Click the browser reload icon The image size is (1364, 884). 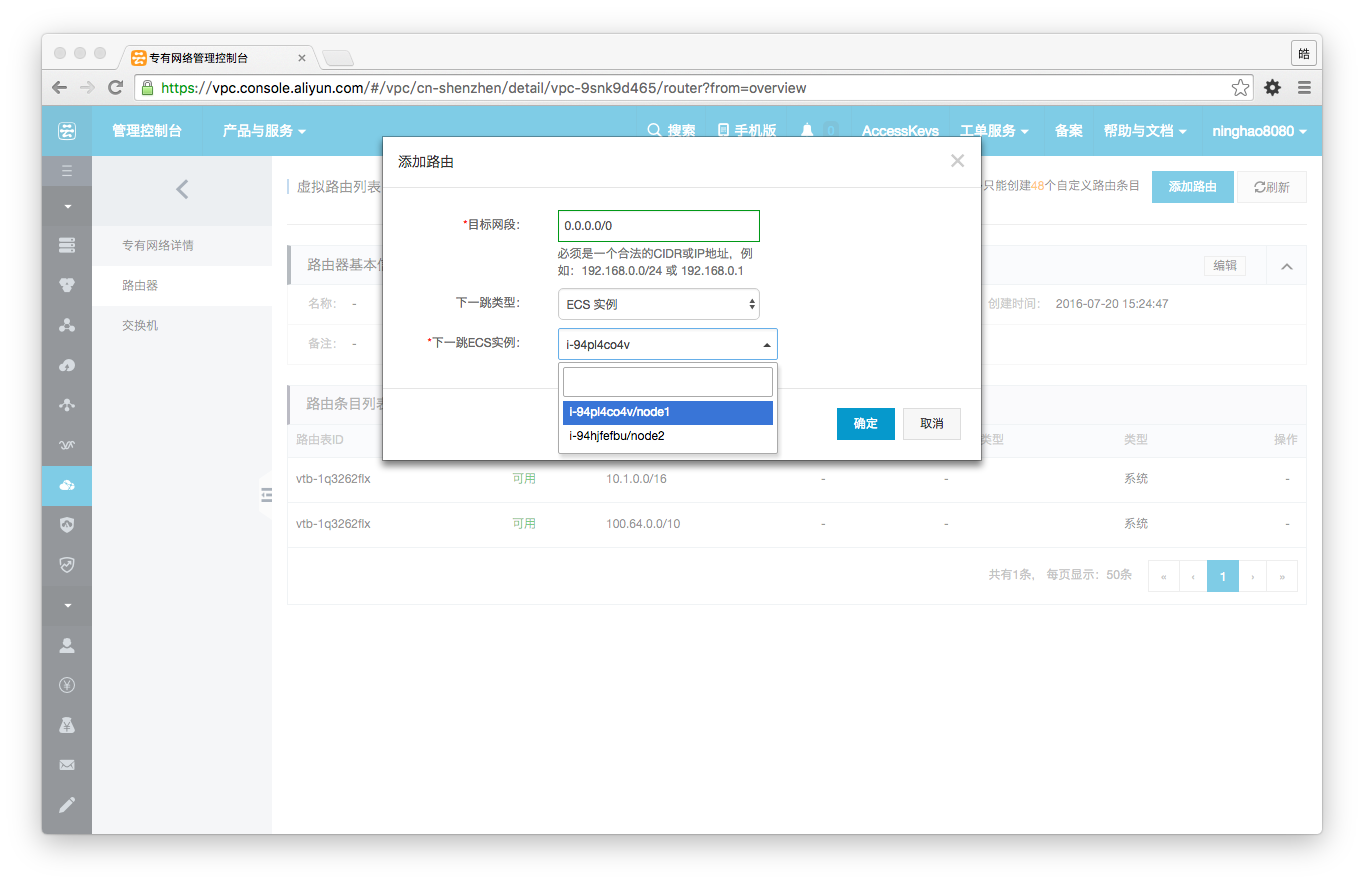tap(115, 88)
